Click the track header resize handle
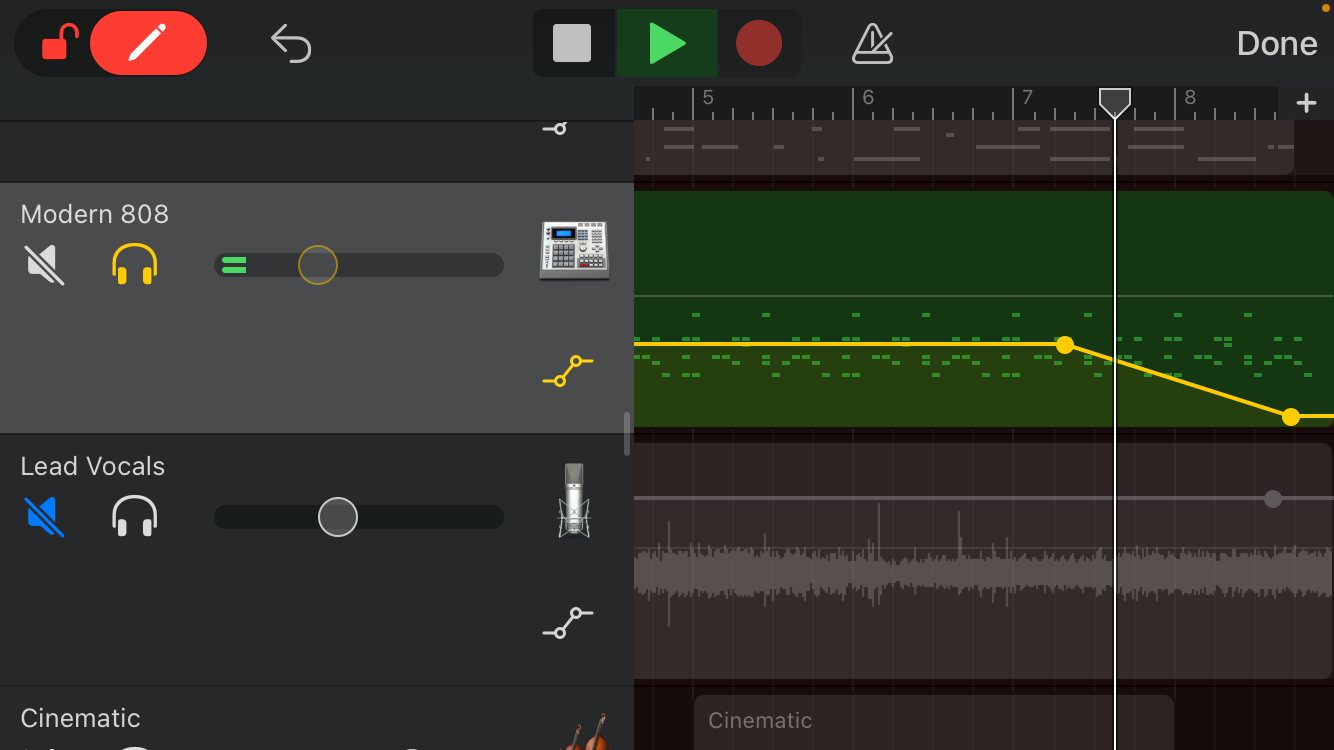 click(x=627, y=434)
